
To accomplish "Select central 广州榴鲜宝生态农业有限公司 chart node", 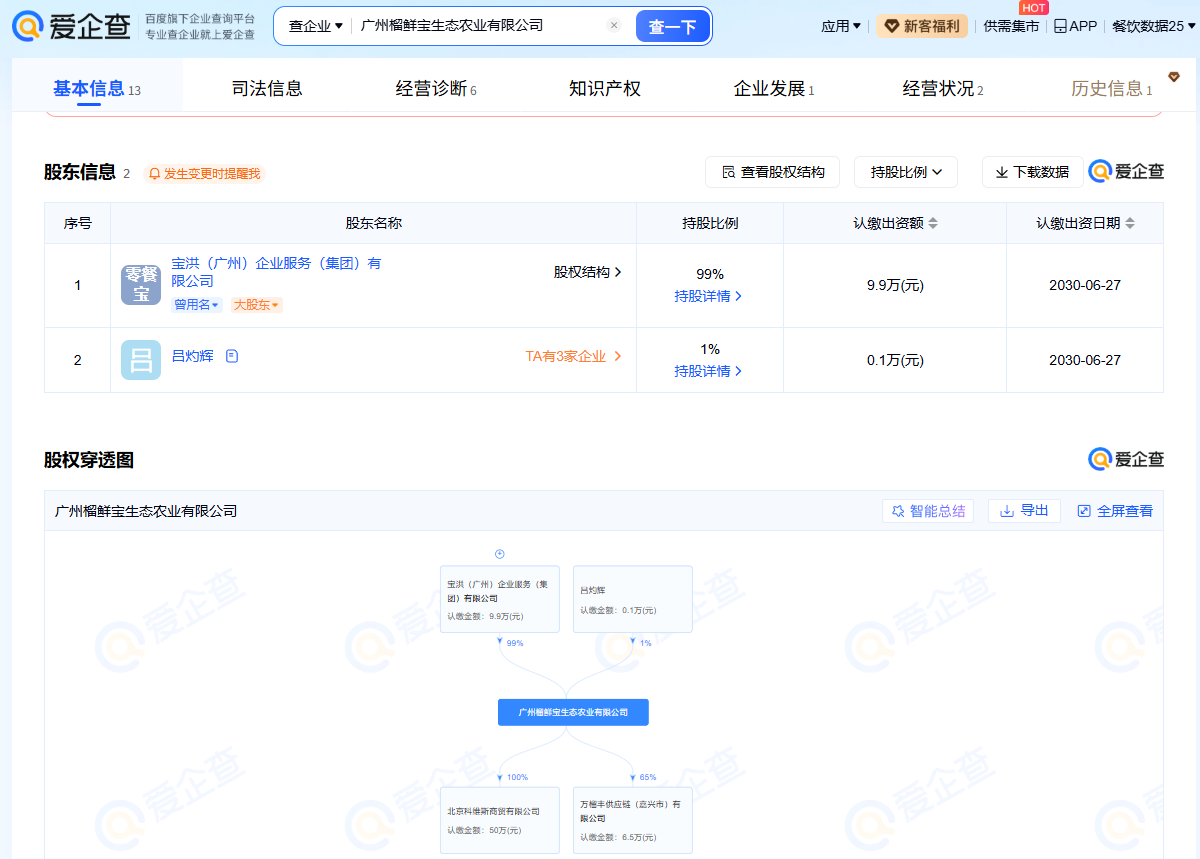I will click(573, 712).
